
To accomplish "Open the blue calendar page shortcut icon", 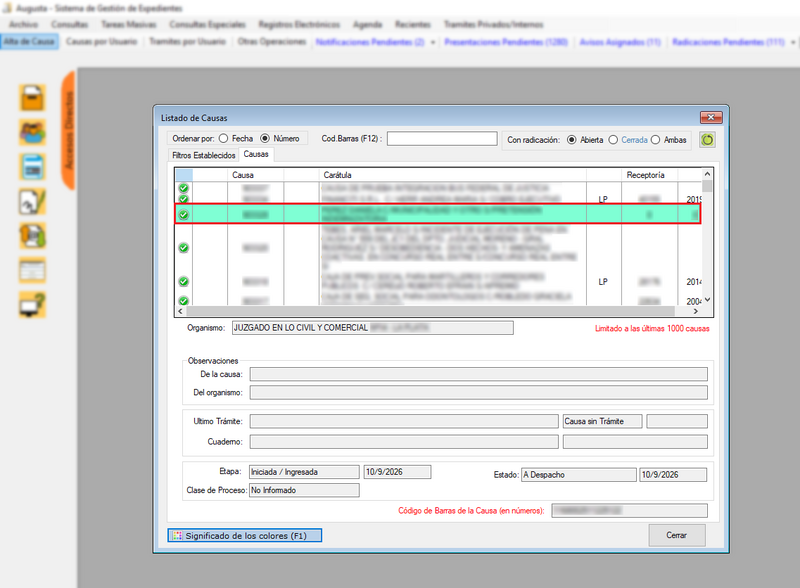I will [x=32, y=167].
